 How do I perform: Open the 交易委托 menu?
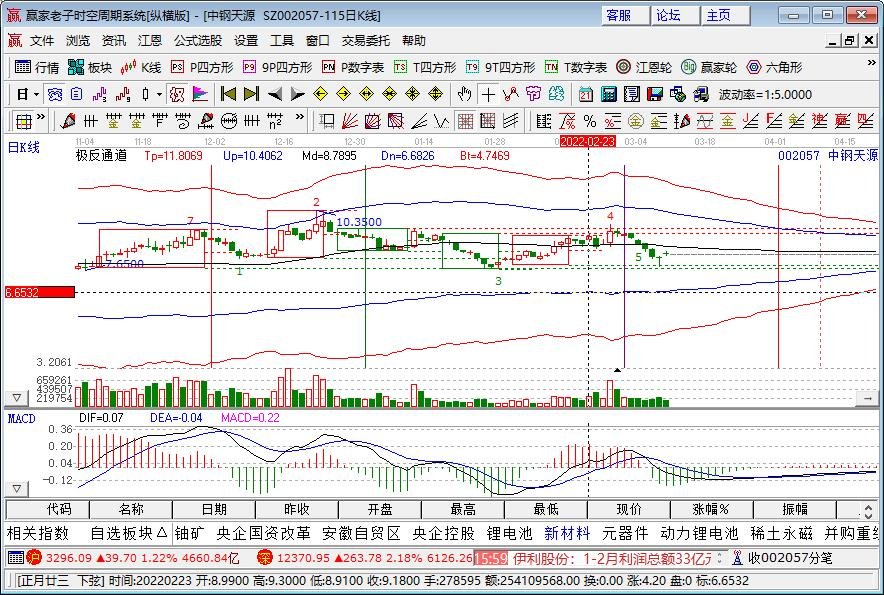365,41
